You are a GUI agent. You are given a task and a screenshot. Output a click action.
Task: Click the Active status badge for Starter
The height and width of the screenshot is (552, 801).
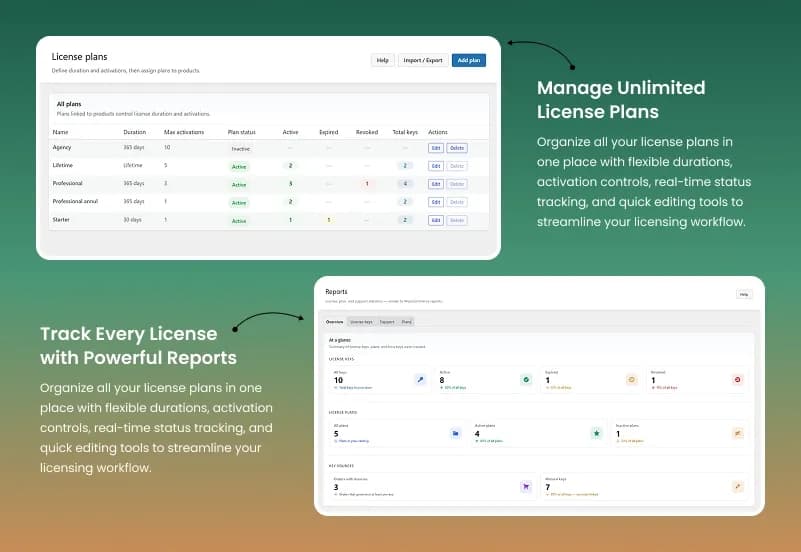[x=239, y=221]
